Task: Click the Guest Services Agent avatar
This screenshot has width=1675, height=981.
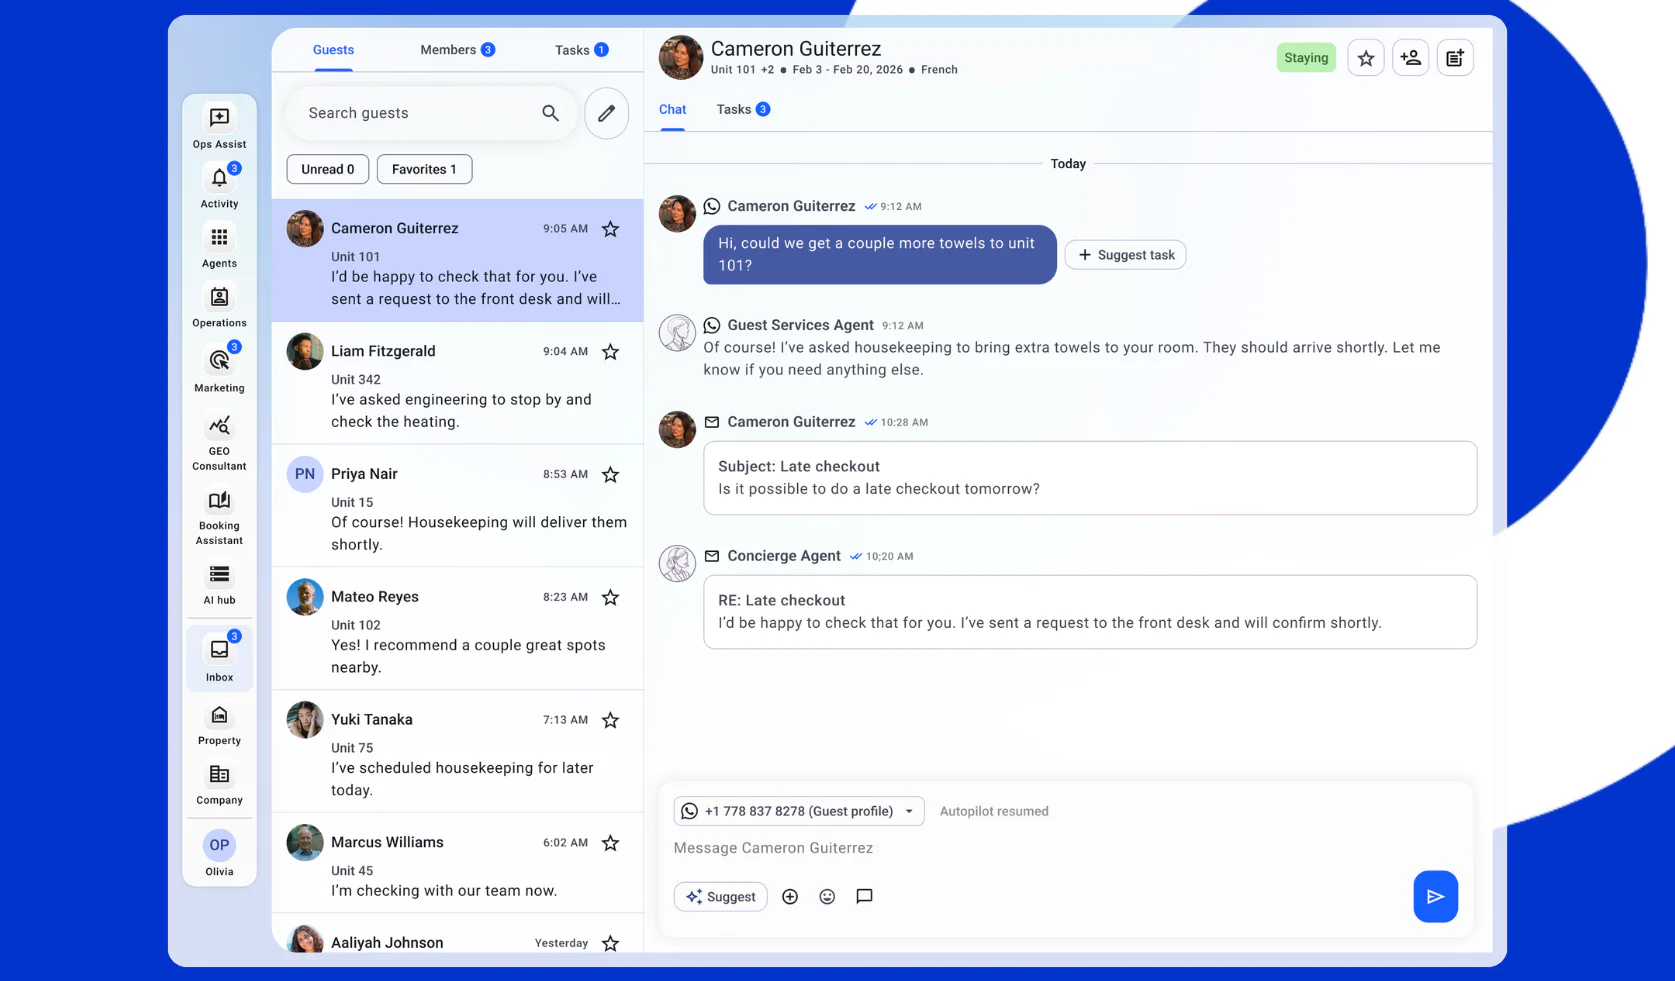Action: point(677,333)
